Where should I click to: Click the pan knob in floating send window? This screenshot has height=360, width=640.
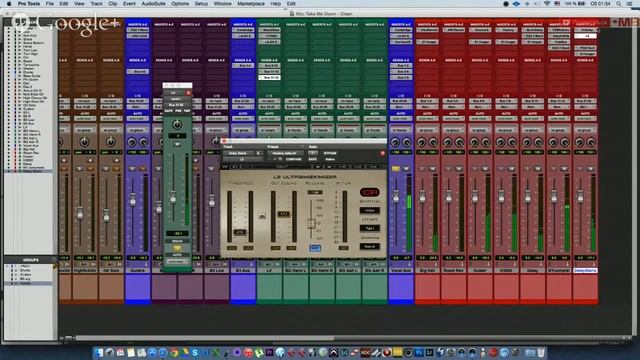(x=177, y=124)
